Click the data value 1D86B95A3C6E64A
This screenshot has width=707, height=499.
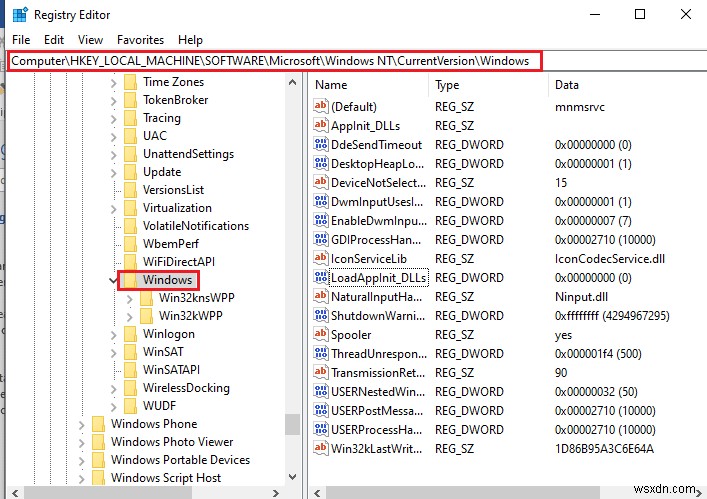point(604,449)
